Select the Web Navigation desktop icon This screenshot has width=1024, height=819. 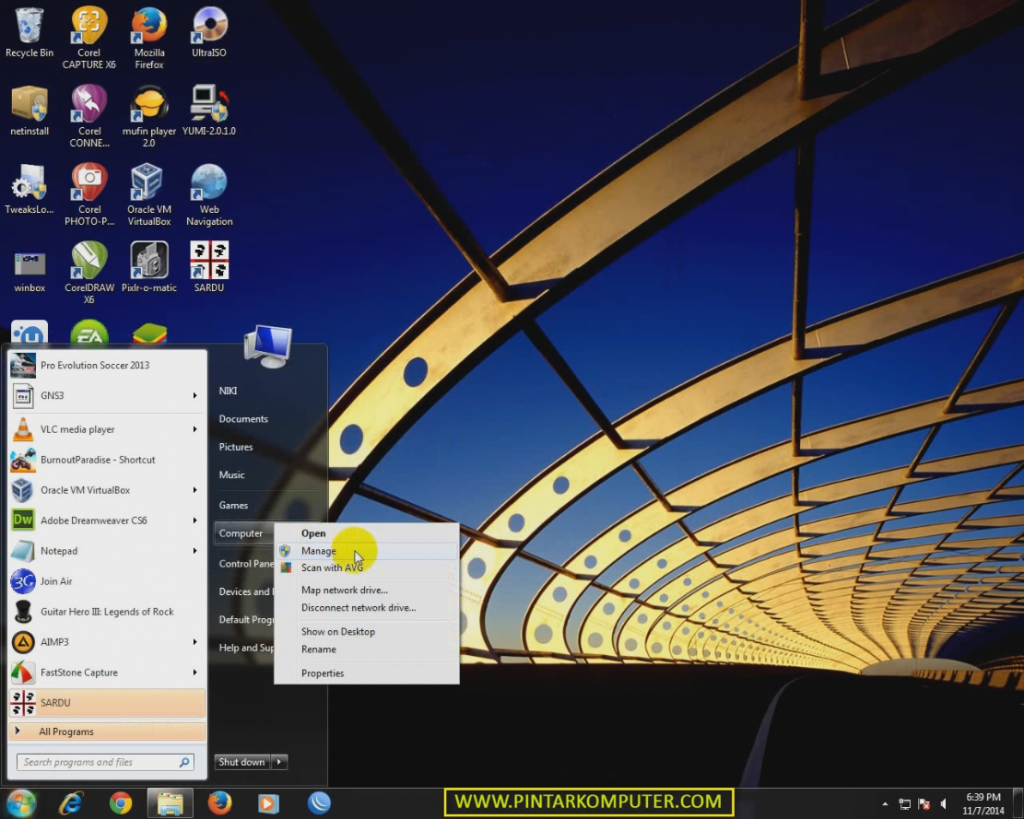pos(209,195)
